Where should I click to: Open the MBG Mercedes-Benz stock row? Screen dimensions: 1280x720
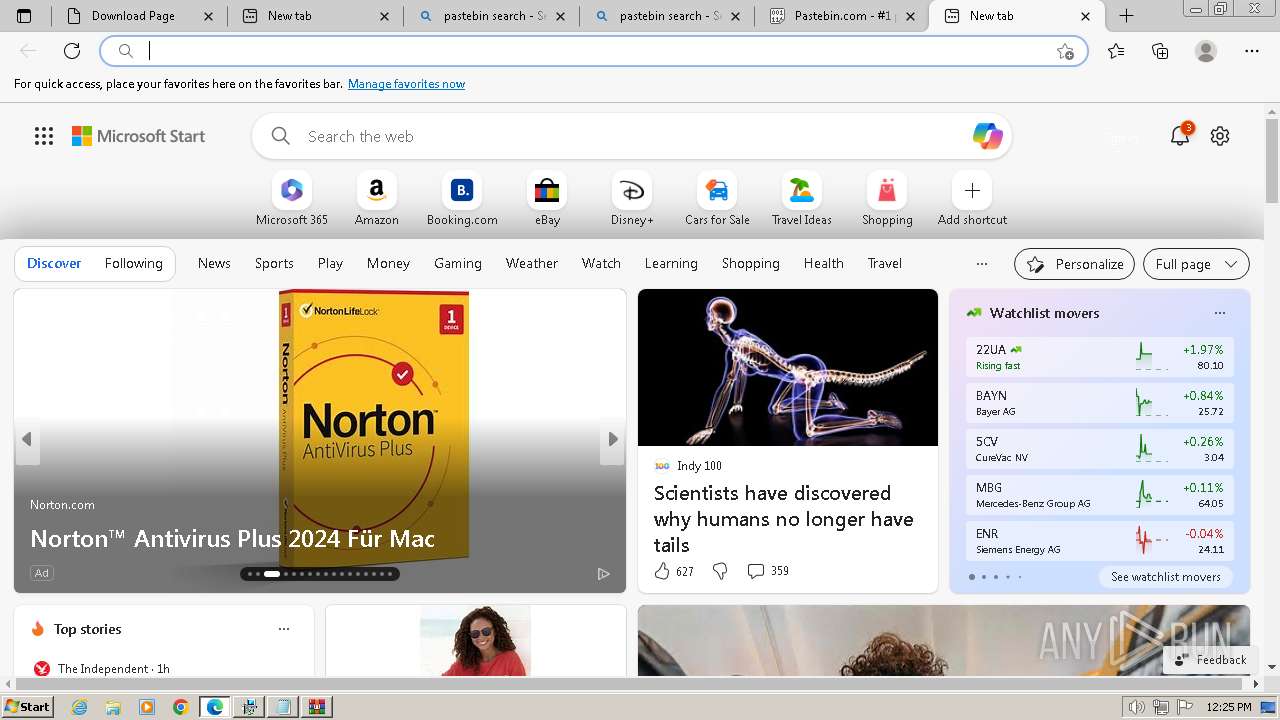[1100, 495]
